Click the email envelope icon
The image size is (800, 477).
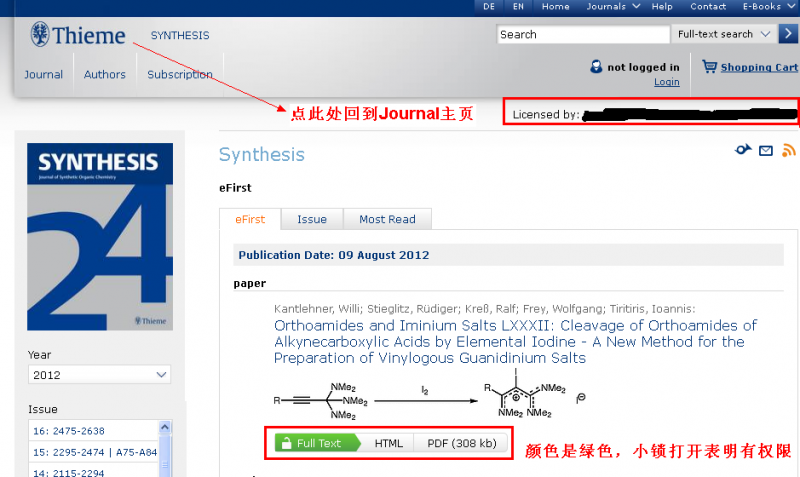tap(766, 150)
